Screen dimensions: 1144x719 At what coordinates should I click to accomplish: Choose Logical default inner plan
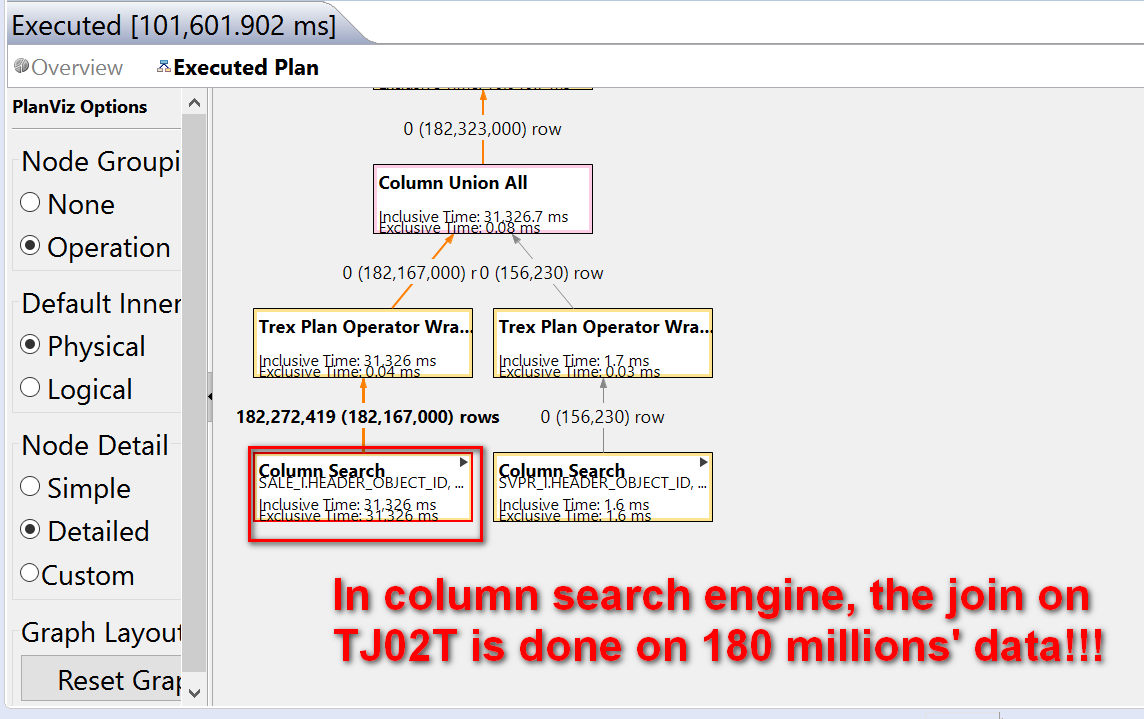pos(30,387)
